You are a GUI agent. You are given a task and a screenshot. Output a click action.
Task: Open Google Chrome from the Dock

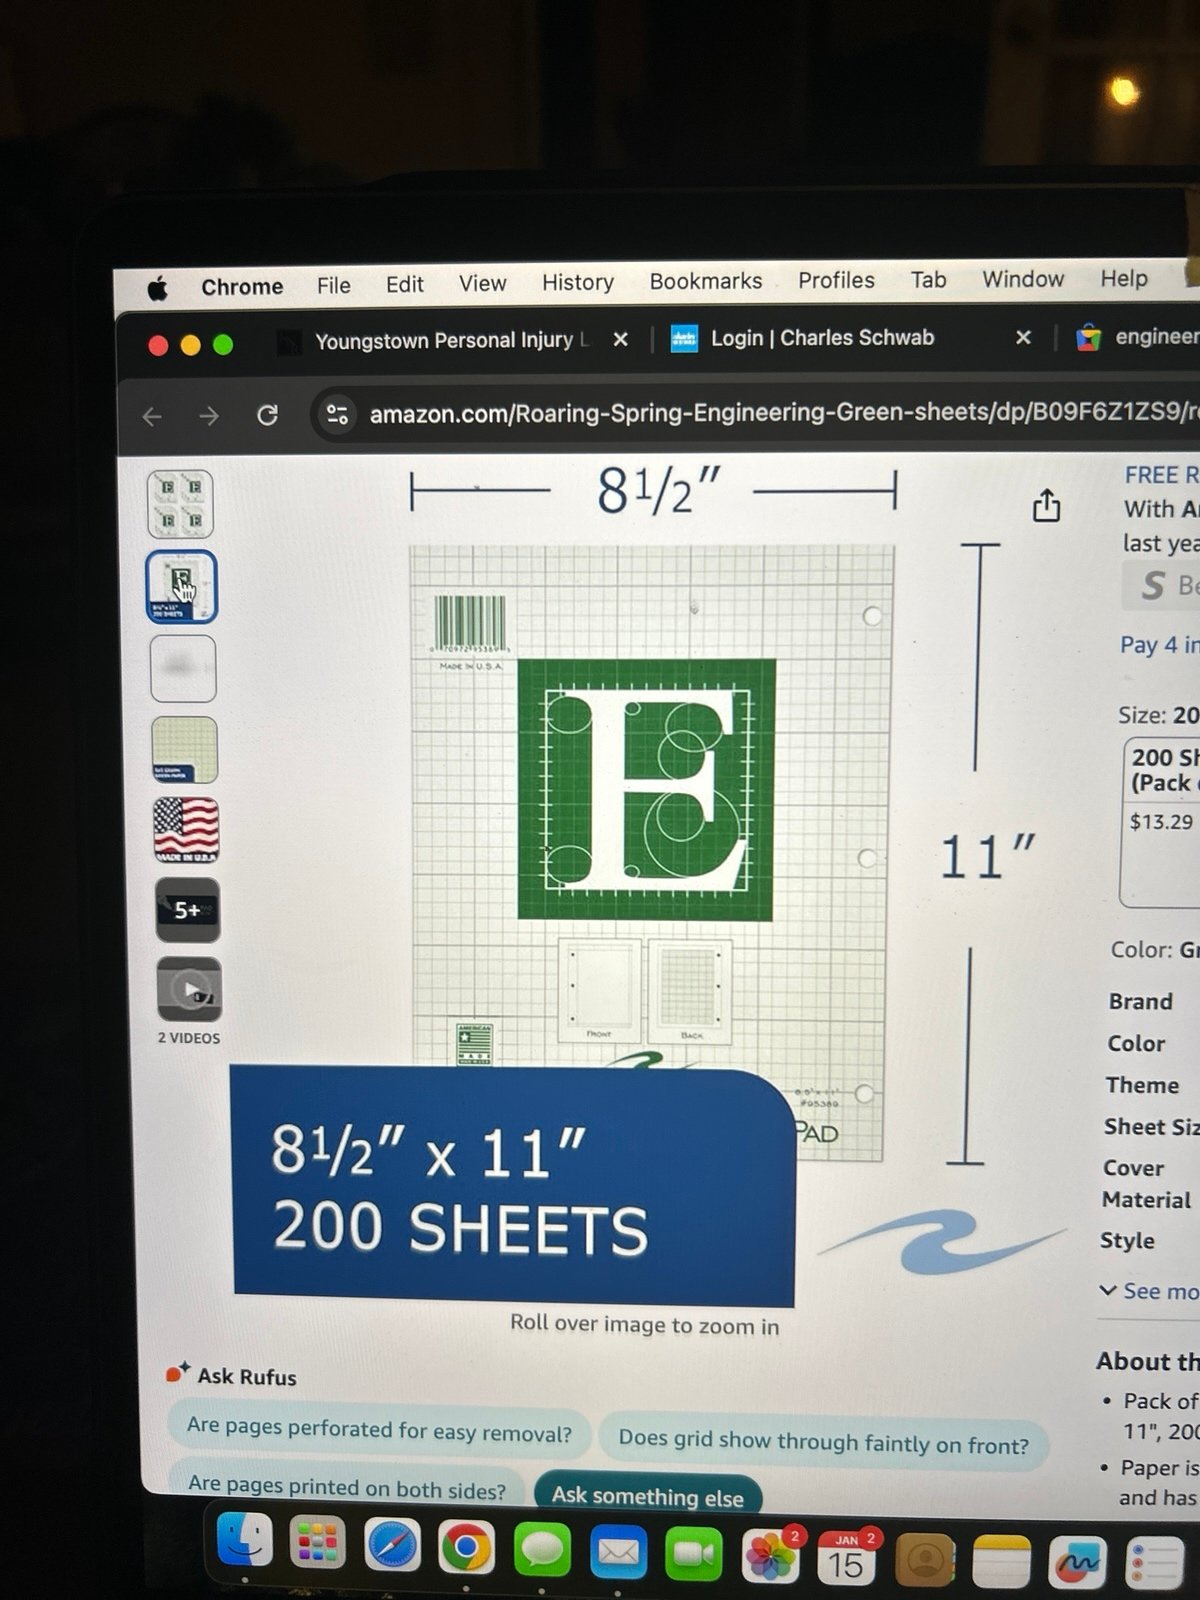tap(467, 1549)
